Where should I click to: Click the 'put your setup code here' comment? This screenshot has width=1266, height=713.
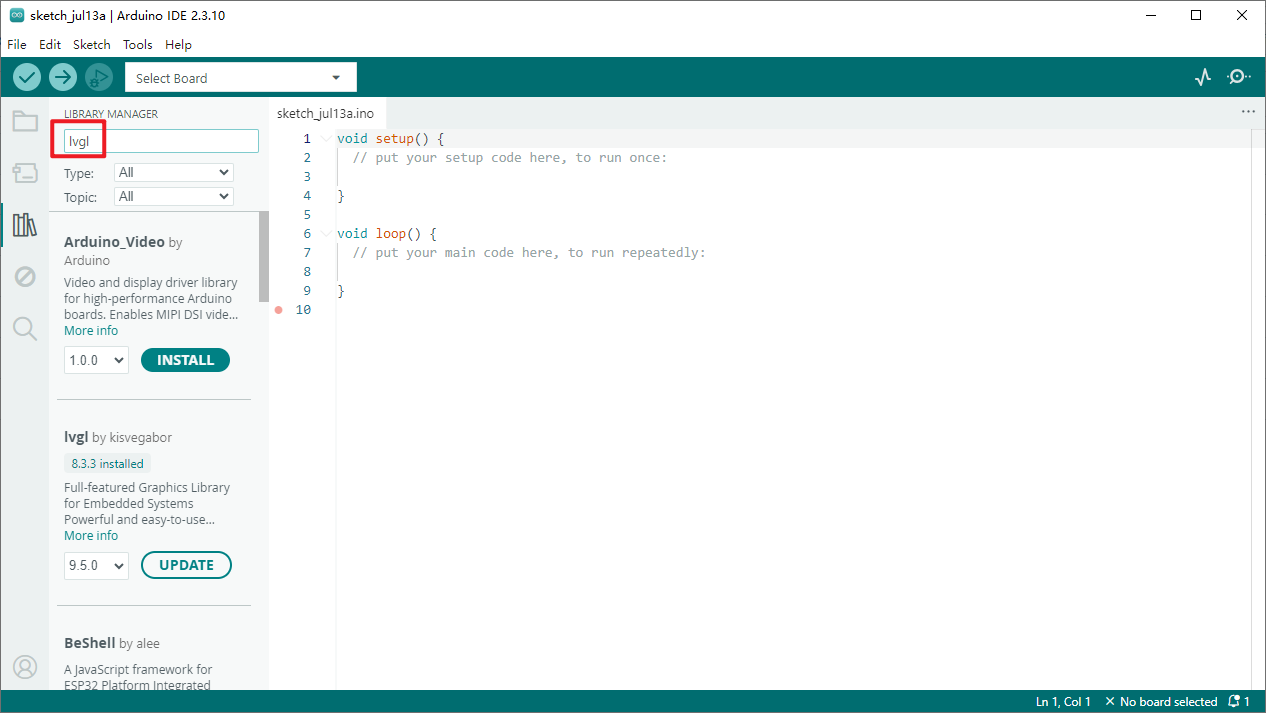click(x=509, y=158)
